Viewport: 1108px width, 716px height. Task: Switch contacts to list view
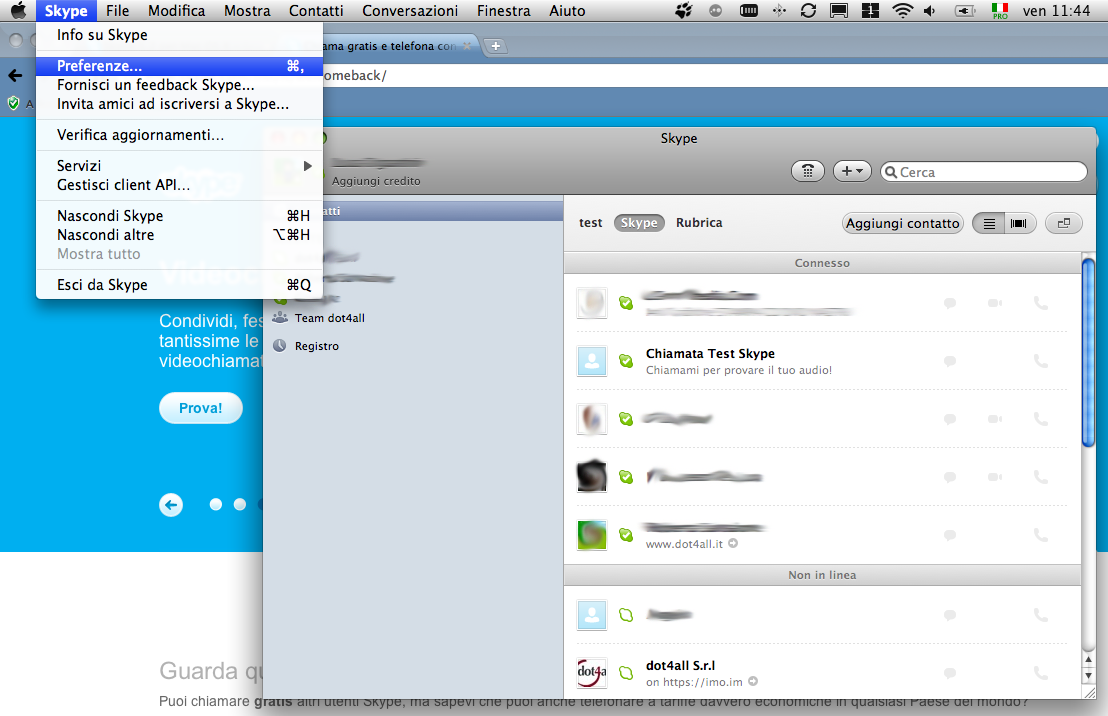click(989, 223)
